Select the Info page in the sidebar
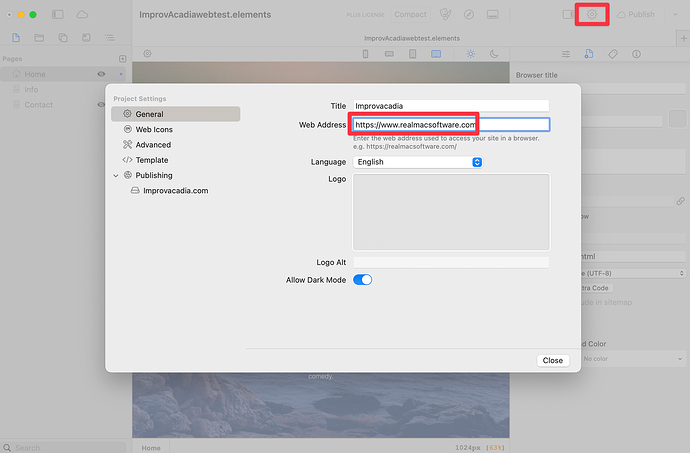This screenshot has height=453, width=690. point(63,89)
